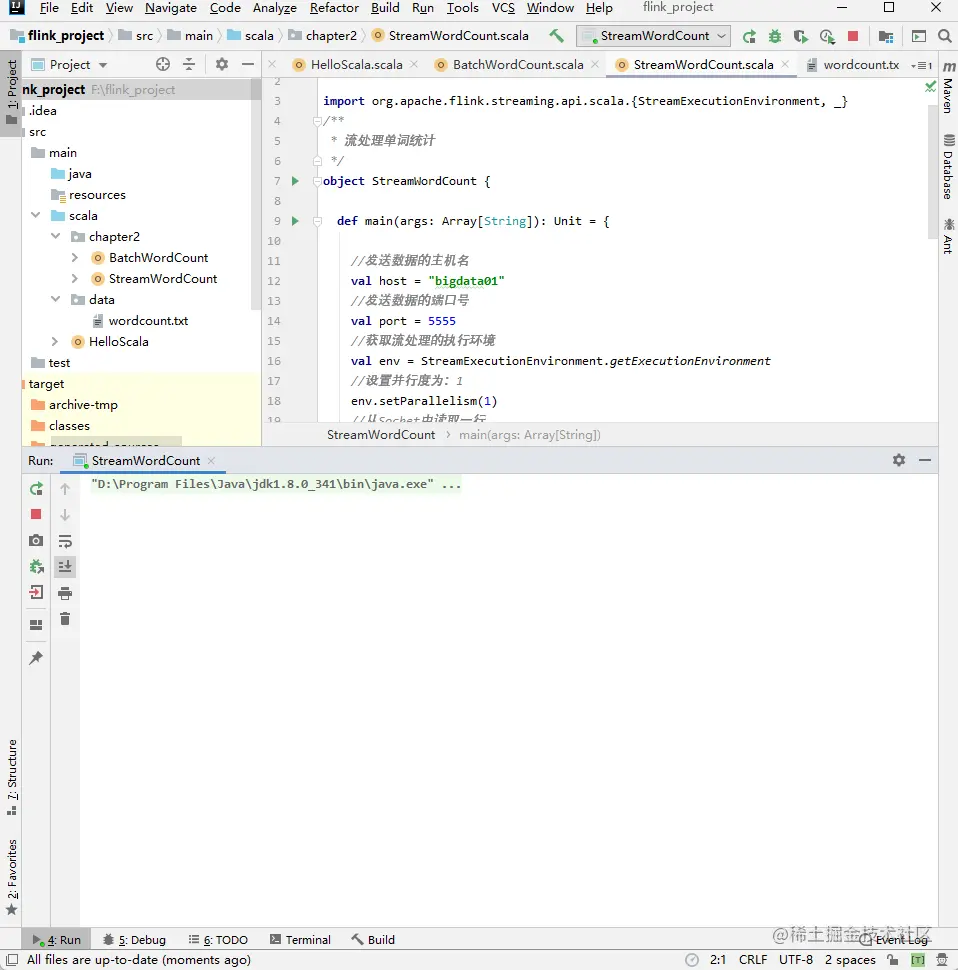Switch to HelloScala.scala tab

click(x=356, y=64)
